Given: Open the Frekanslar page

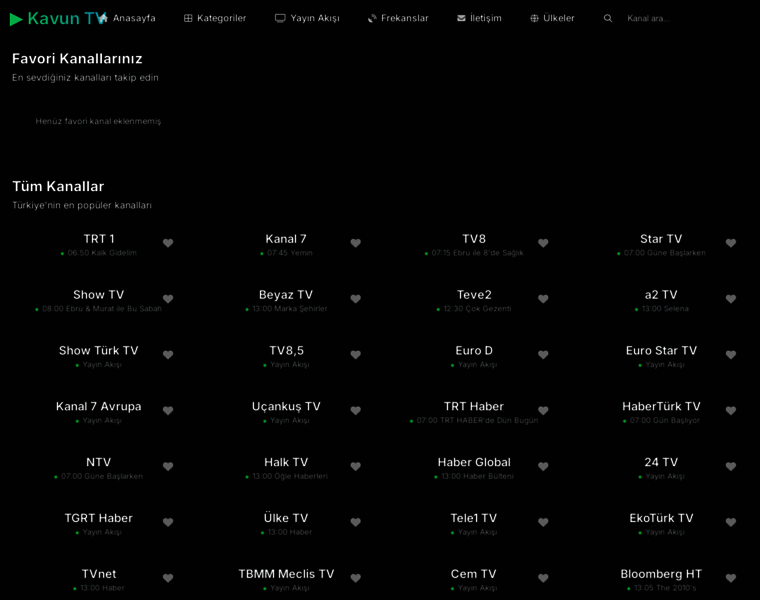Looking at the screenshot, I should [398, 18].
